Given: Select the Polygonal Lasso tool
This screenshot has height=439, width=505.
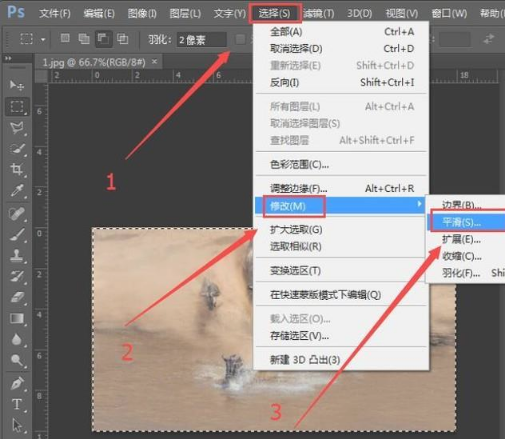Looking at the screenshot, I should pos(17,128).
